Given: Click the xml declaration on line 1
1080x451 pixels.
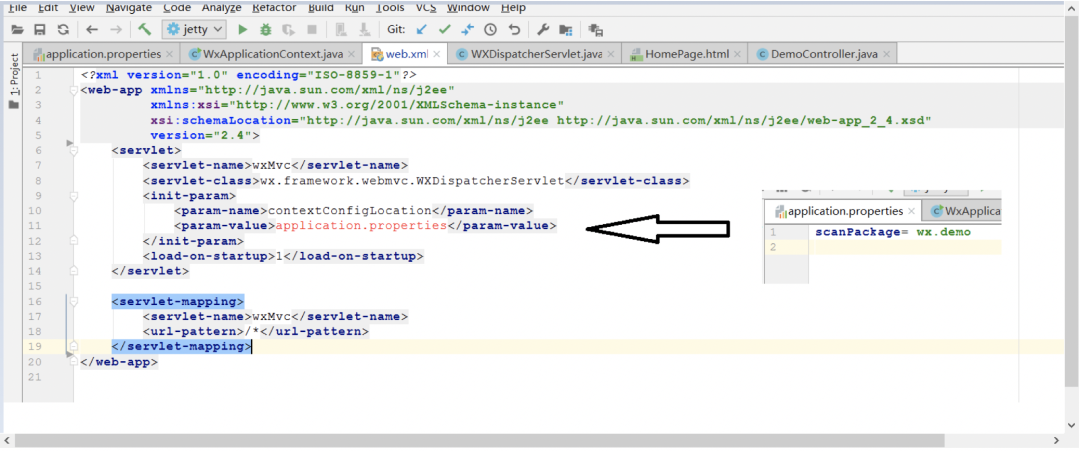Looking at the screenshot, I should (249, 75).
